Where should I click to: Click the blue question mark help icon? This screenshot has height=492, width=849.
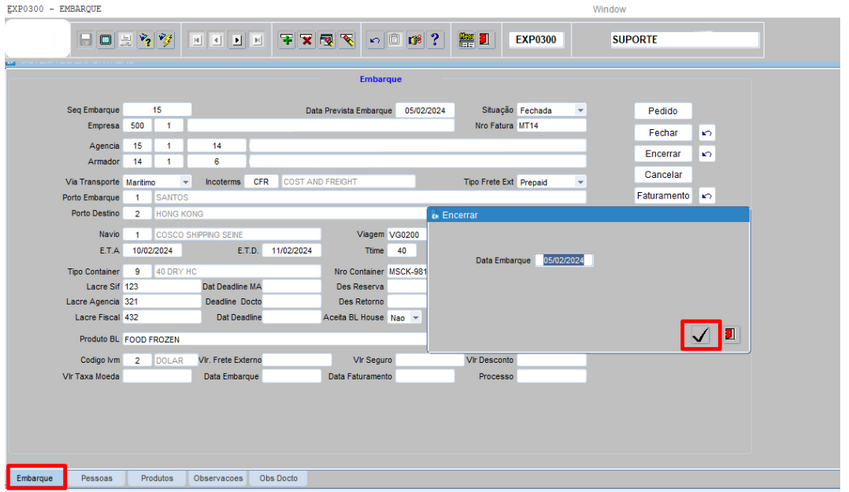pyautogui.click(x=436, y=40)
